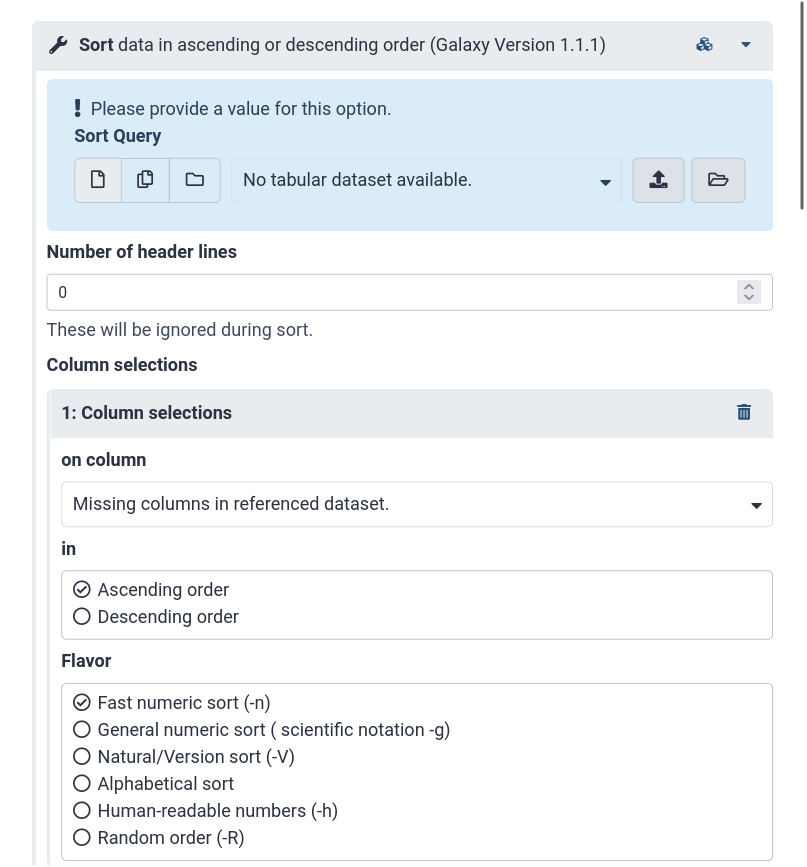Click the 1: Column selections header

click(x=146, y=412)
